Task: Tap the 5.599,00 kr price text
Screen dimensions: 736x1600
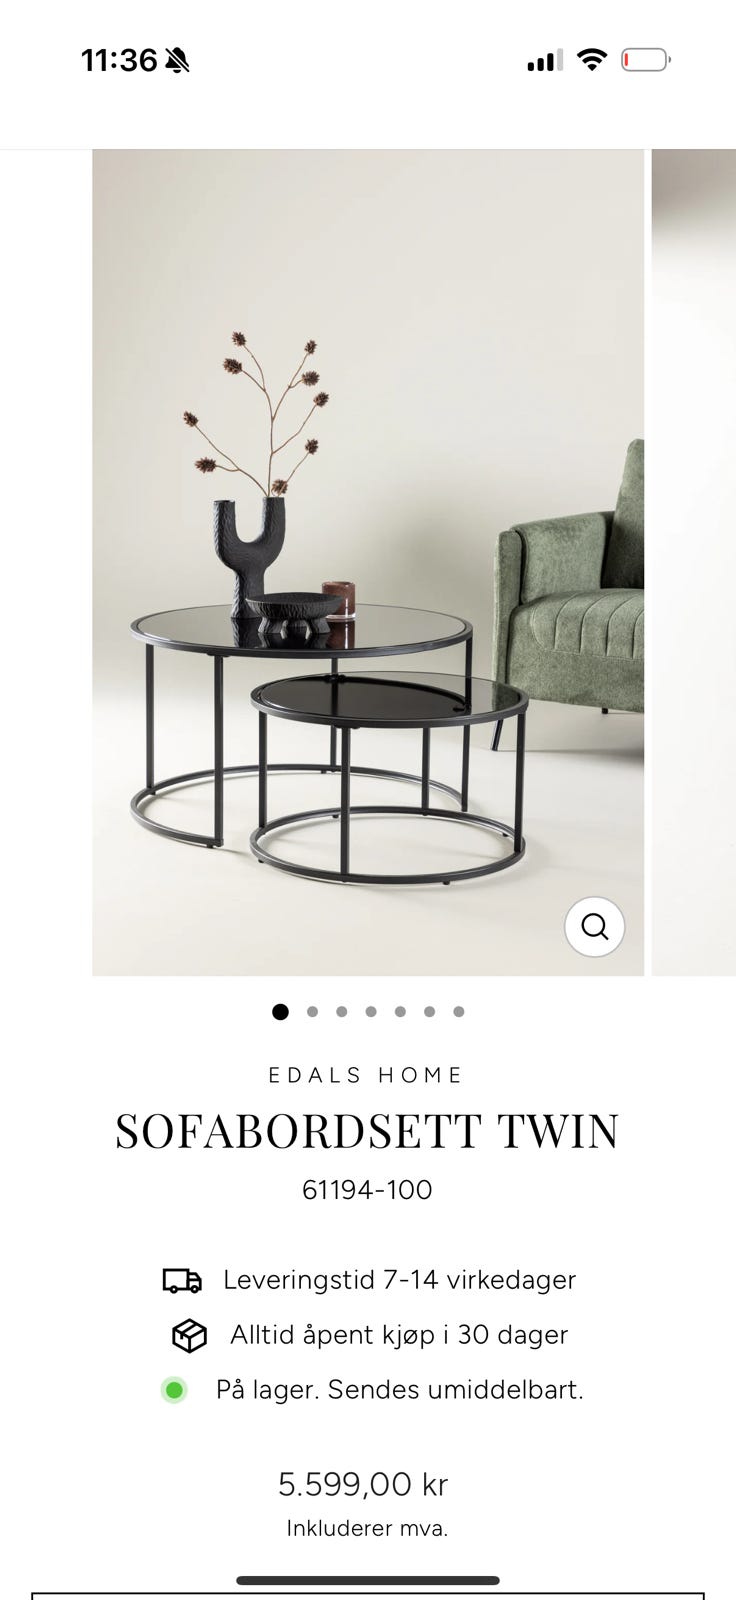Action: coord(363,1485)
